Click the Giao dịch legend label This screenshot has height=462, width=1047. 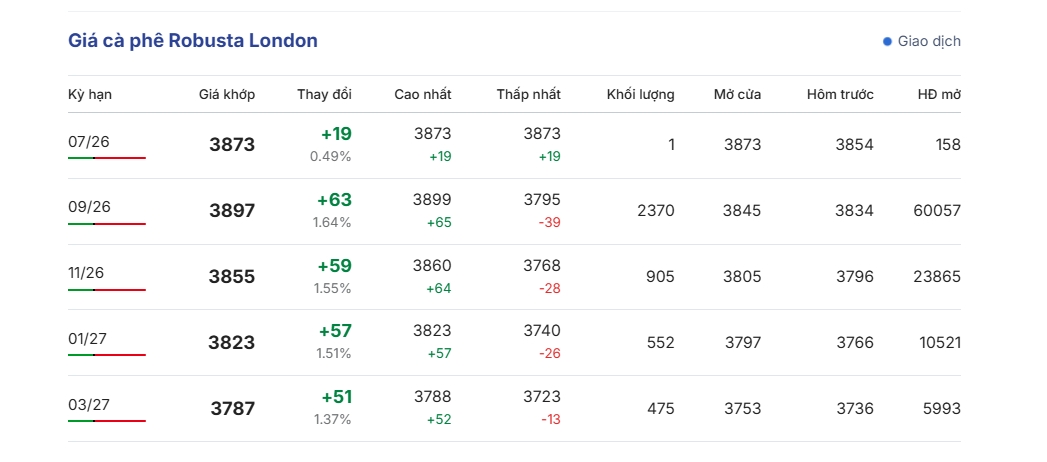tap(929, 41)
